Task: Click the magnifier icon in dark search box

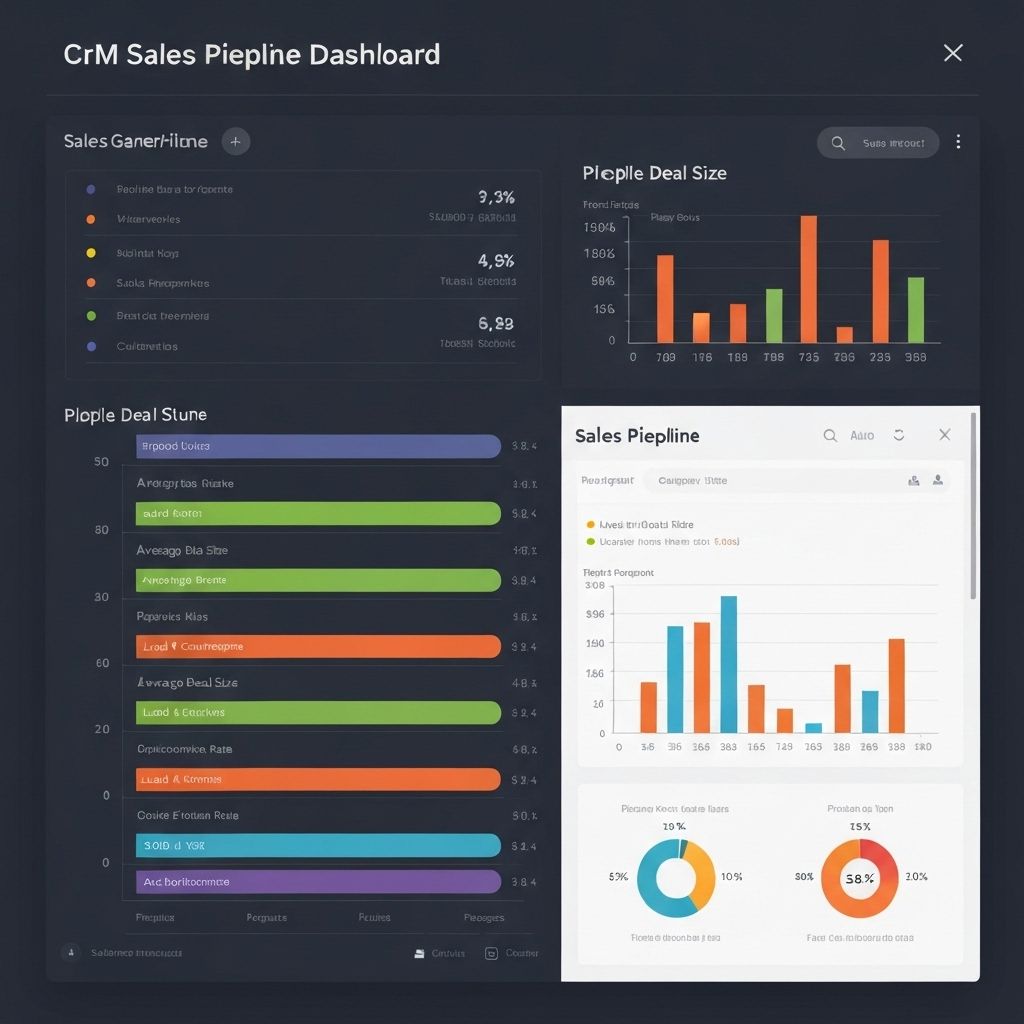Action: coord(838,143)
